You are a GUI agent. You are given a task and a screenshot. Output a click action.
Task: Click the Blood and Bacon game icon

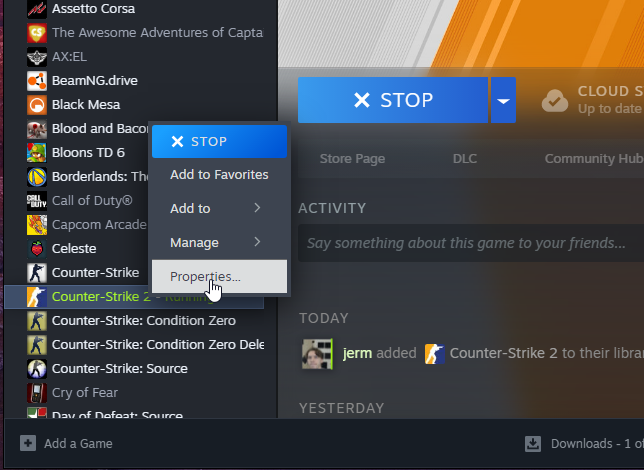[37, 129]
